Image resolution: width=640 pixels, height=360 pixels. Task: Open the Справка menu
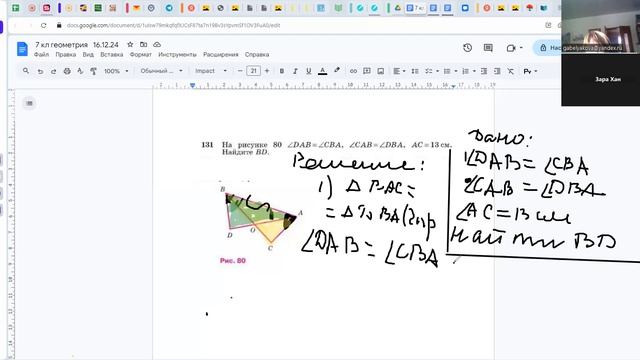pyautogui.click(x=257, y=54)
